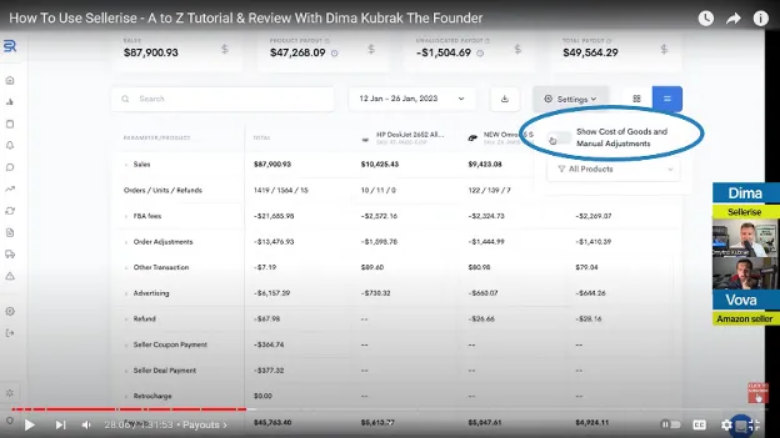This screenshot has height=438, width=780.
Task: Open the square box sidebar icon
Action: pos(10,124)
